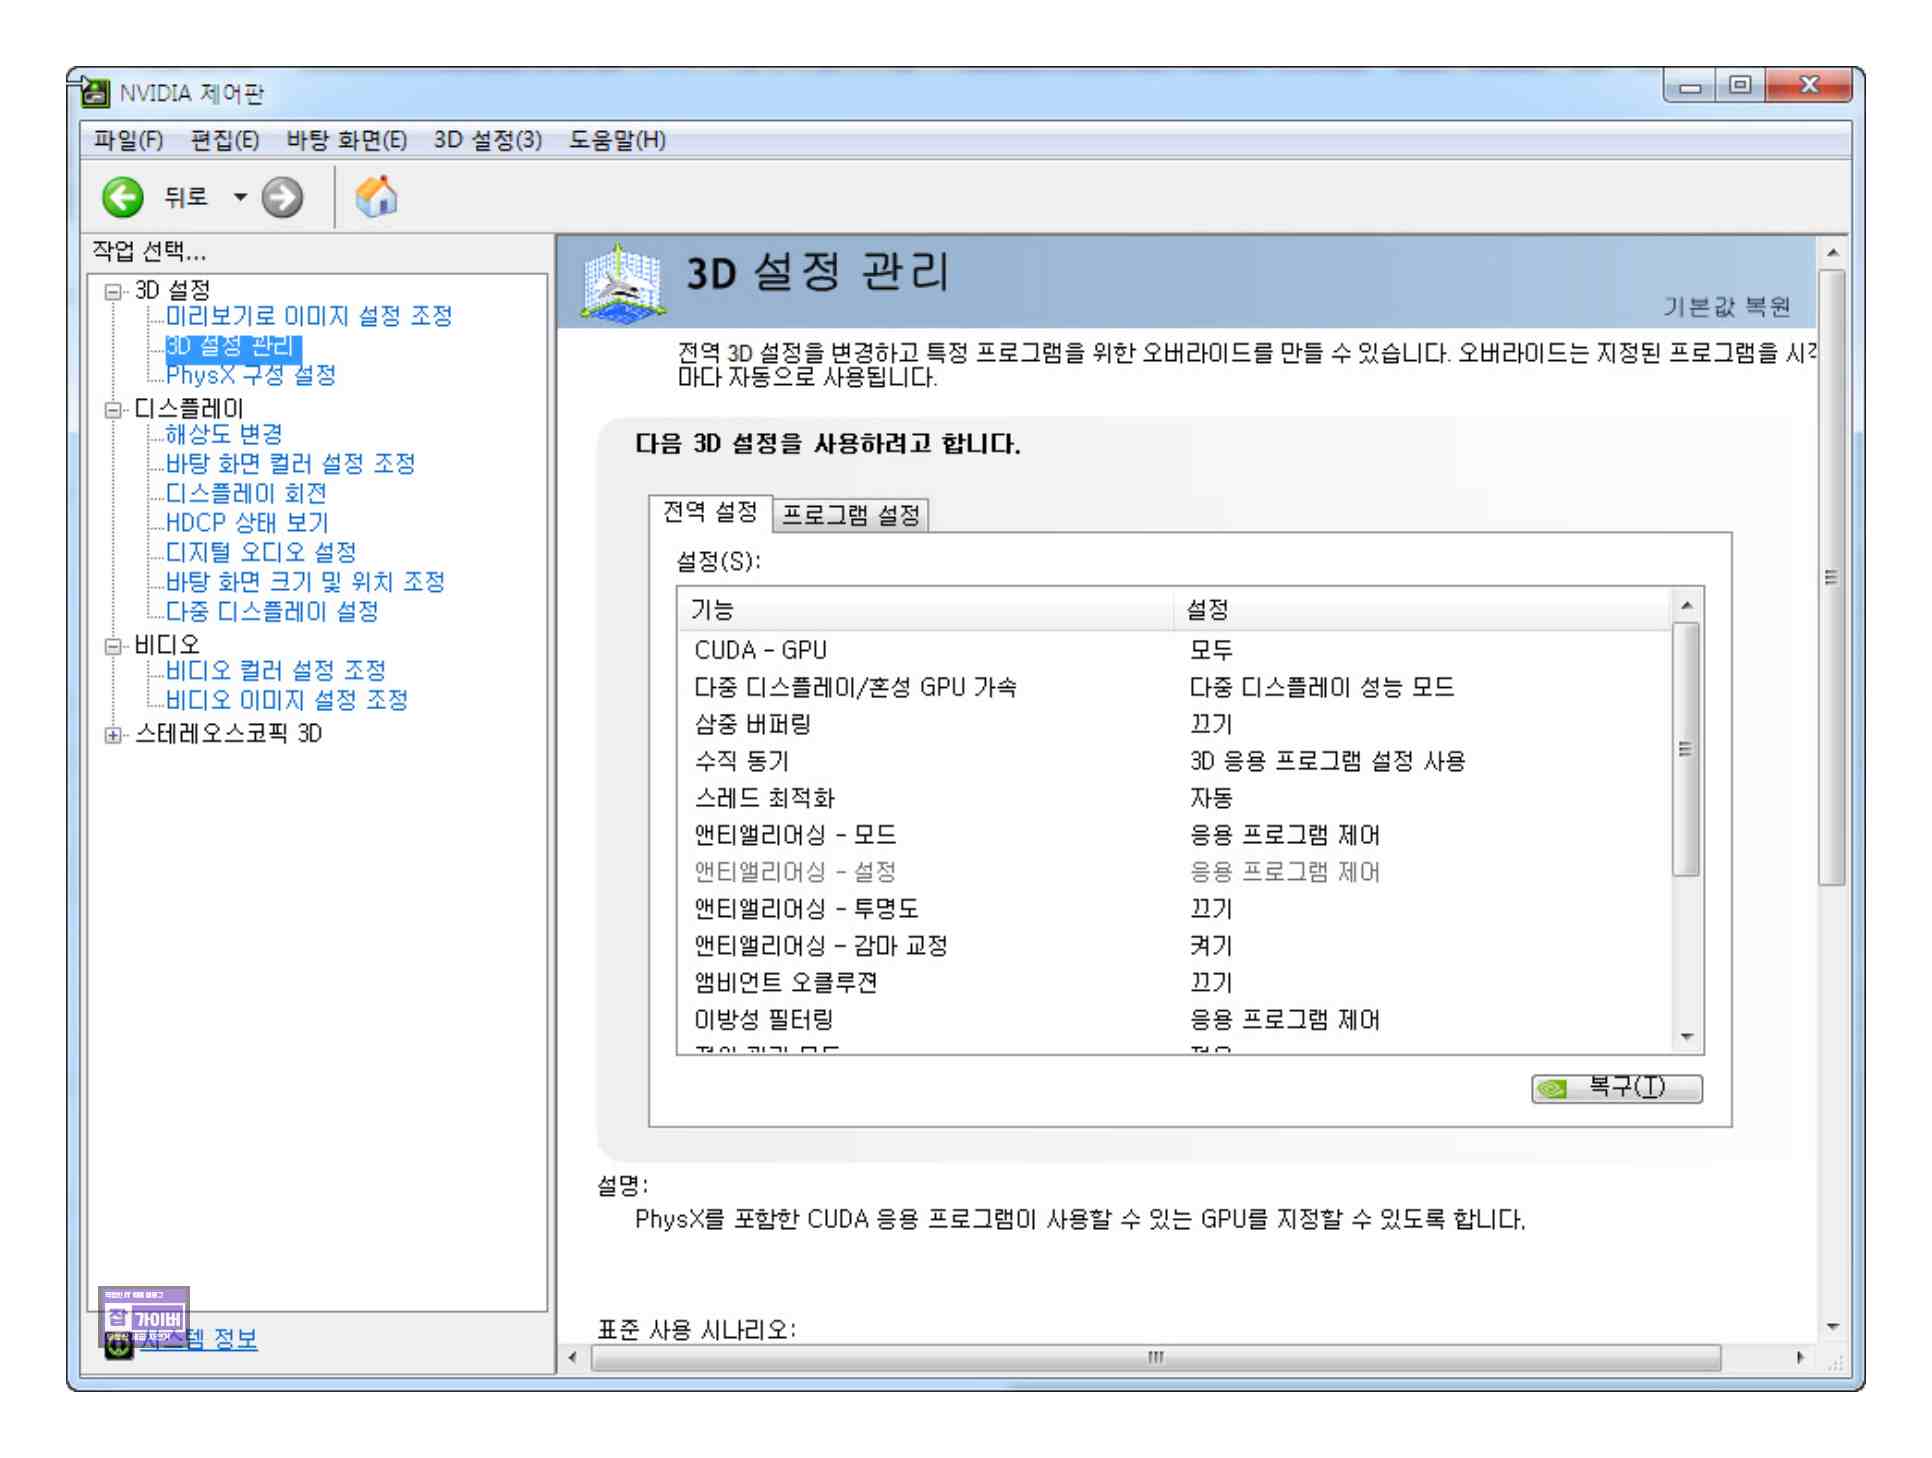Click the settings list scroll-down arrow
Viewport: 1932px width, 1458px height.
[1687, 1037]
